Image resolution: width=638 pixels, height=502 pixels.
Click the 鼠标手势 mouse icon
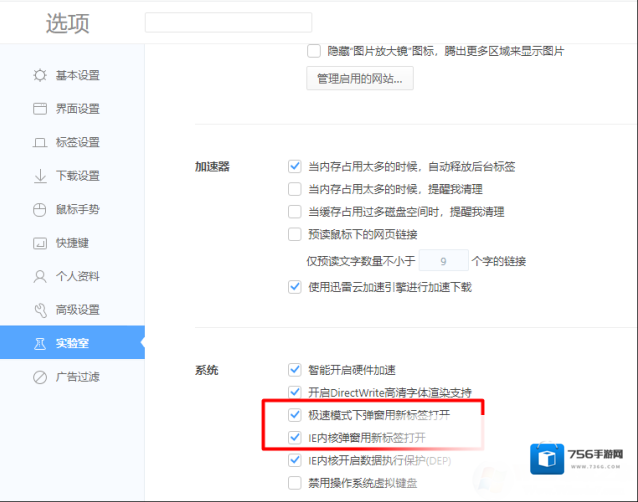click(x=40, y=209)
